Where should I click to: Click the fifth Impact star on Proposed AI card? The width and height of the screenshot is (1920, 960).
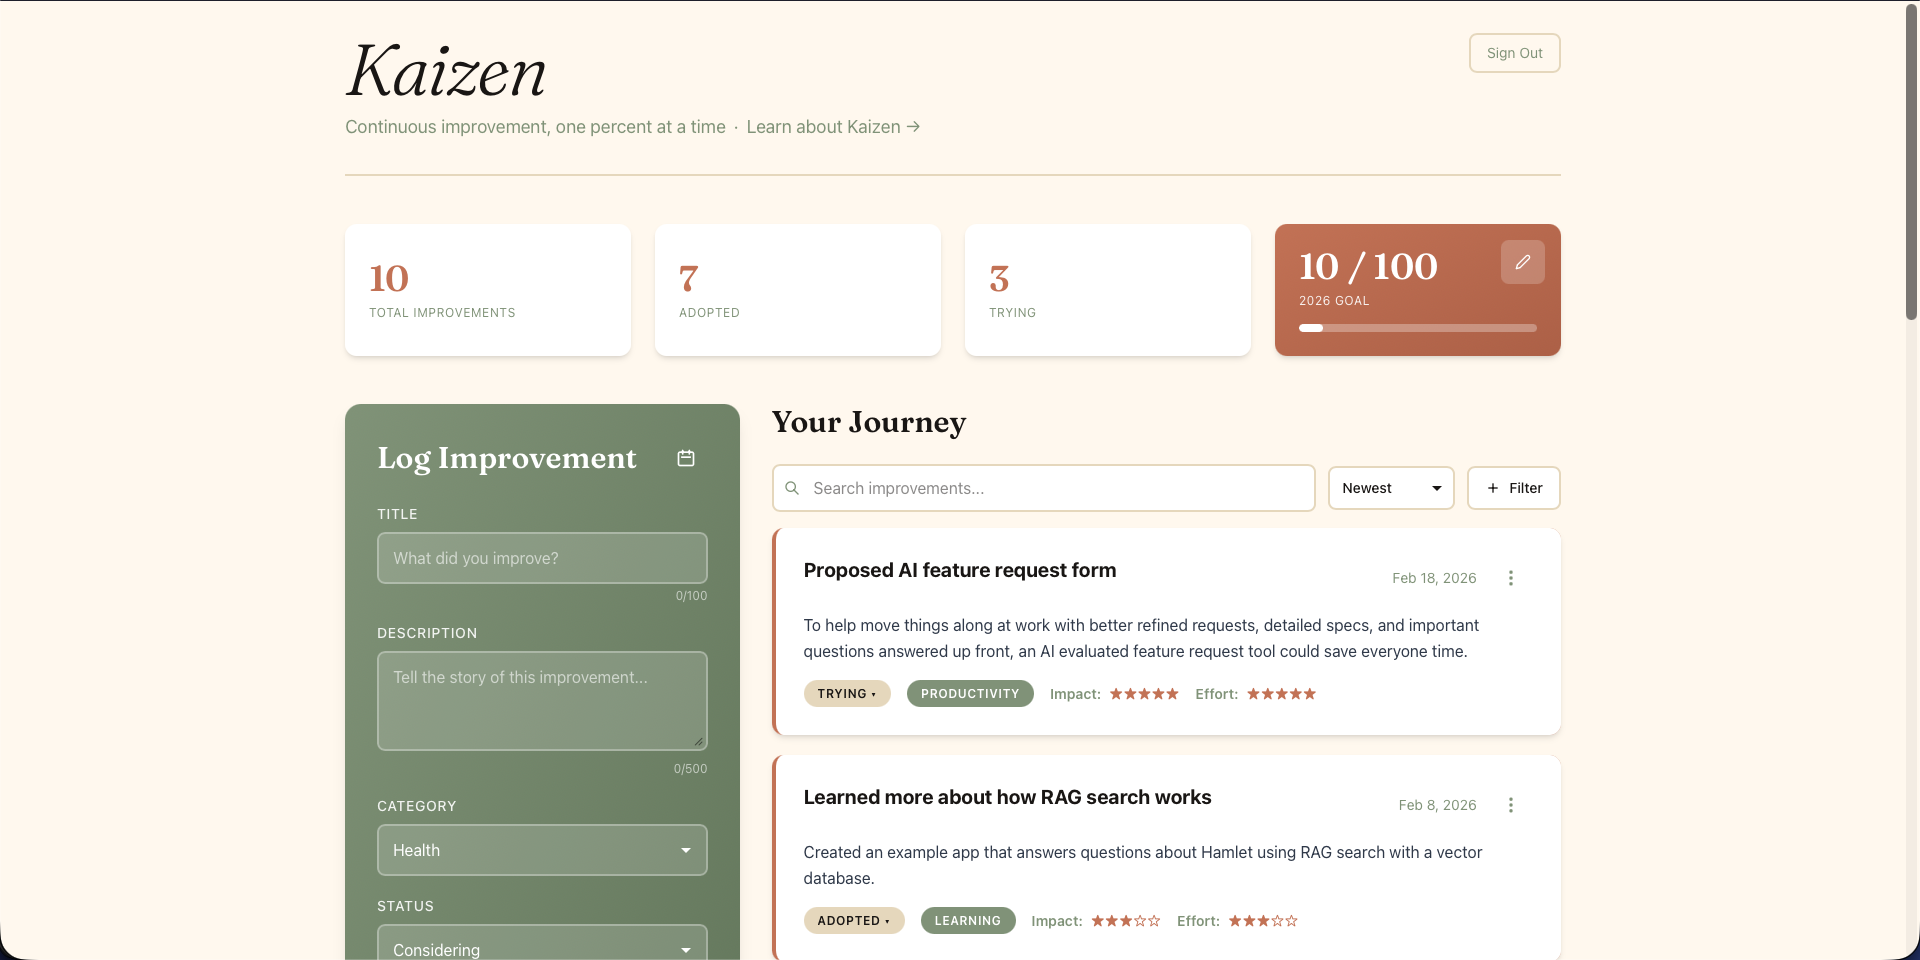click(1172, 693)
